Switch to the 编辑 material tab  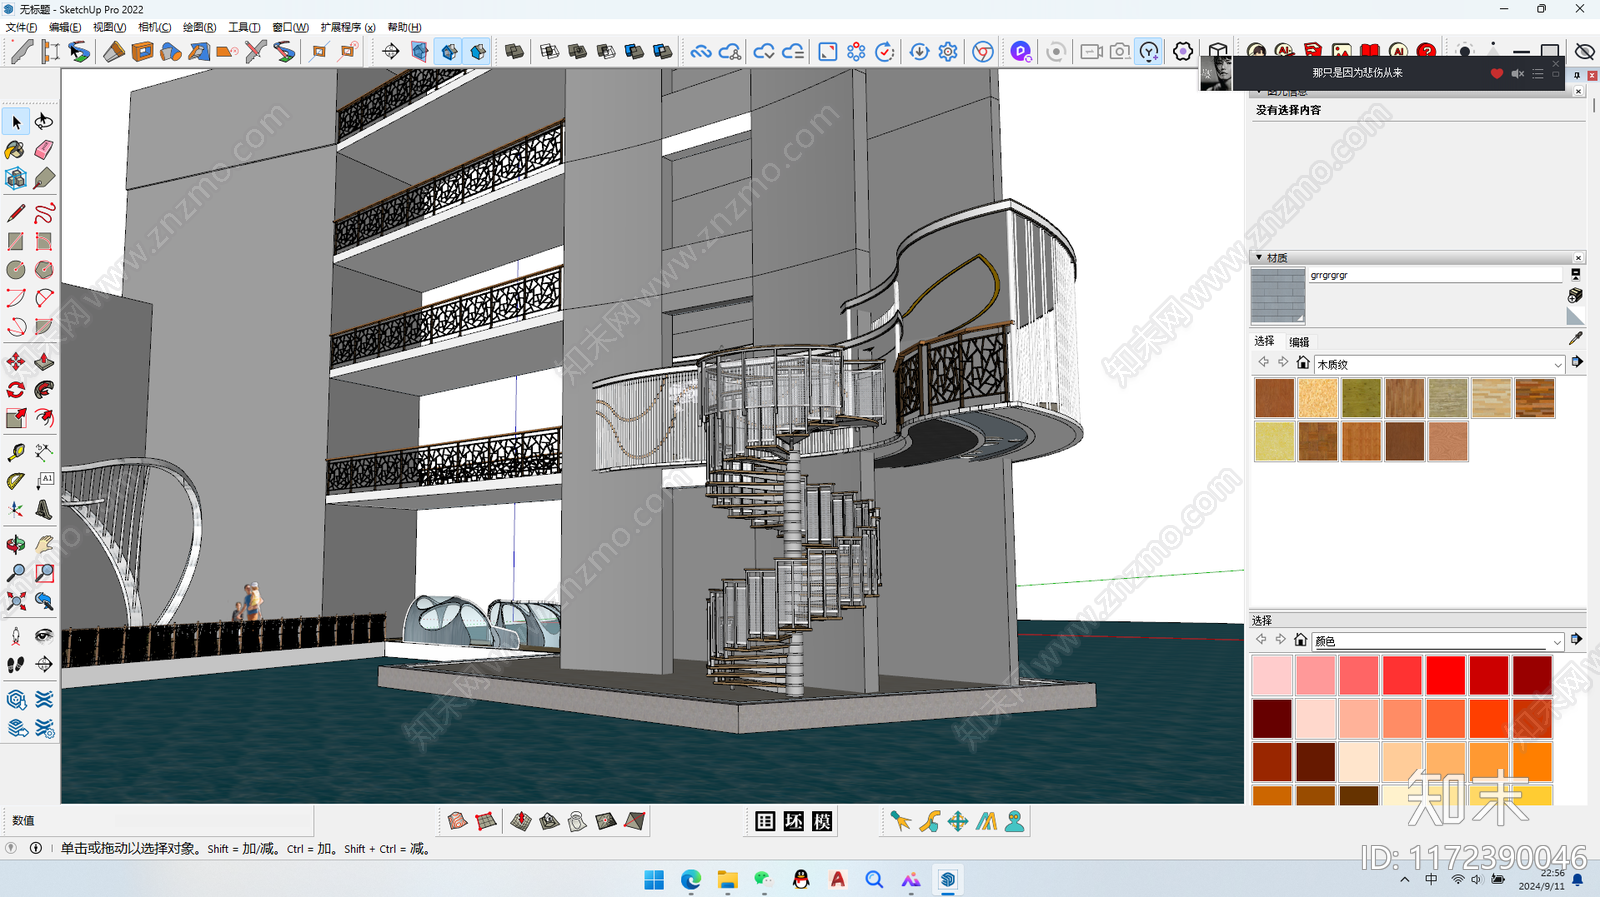pyautogui.click(x=1299, y=342)
